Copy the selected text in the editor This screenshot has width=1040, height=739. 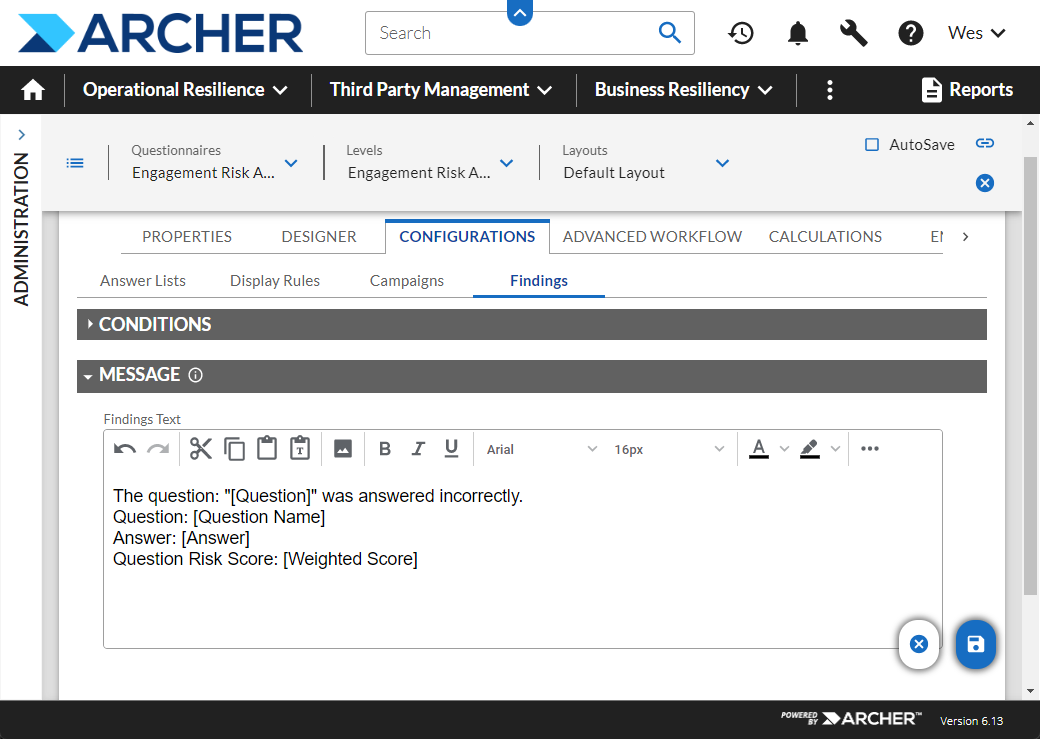tap(234, 449)
